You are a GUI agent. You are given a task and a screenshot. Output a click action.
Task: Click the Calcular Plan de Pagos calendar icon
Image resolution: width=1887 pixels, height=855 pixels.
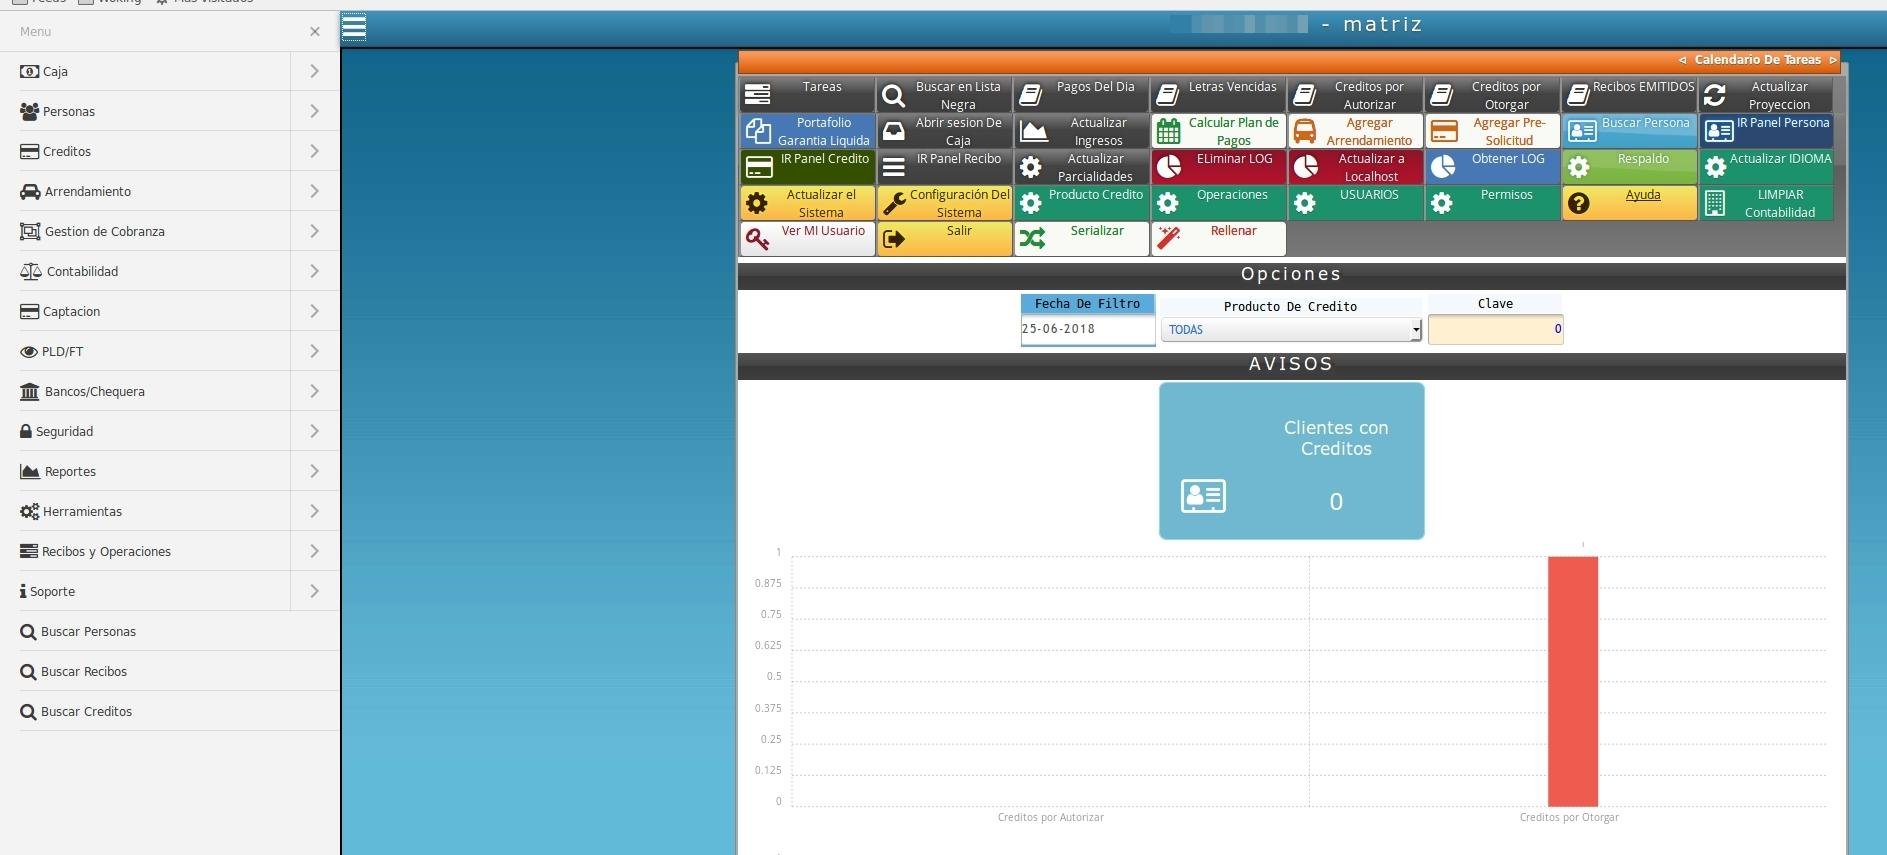[x=1168, y=131]
